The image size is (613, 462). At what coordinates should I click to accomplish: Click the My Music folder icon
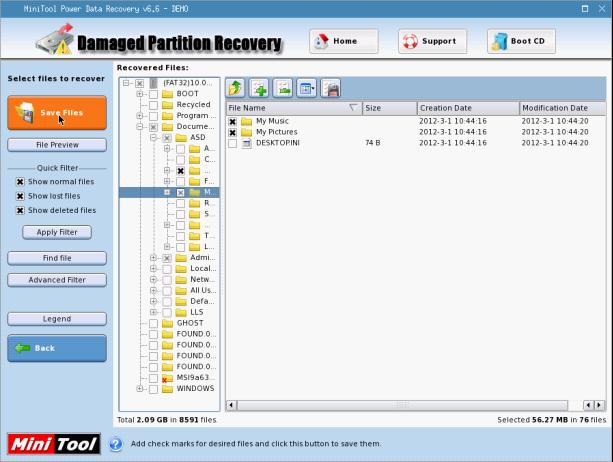246,121
